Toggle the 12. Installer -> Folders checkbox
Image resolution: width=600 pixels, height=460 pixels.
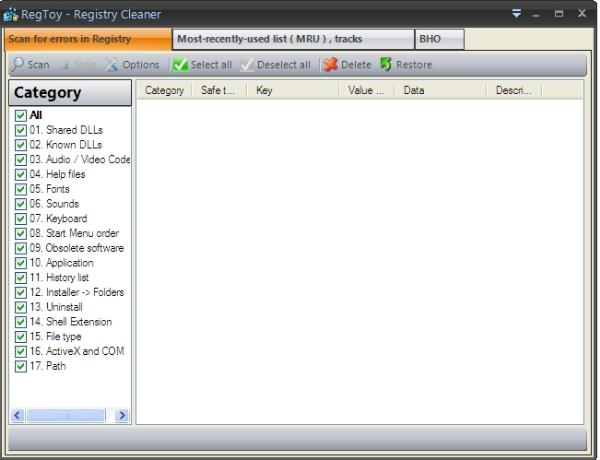click(21, 293)
